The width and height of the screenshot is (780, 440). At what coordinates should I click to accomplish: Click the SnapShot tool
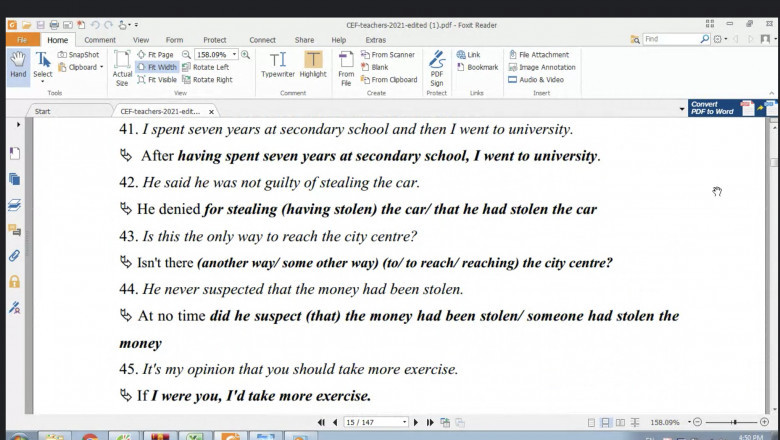(x=78, y=55)
